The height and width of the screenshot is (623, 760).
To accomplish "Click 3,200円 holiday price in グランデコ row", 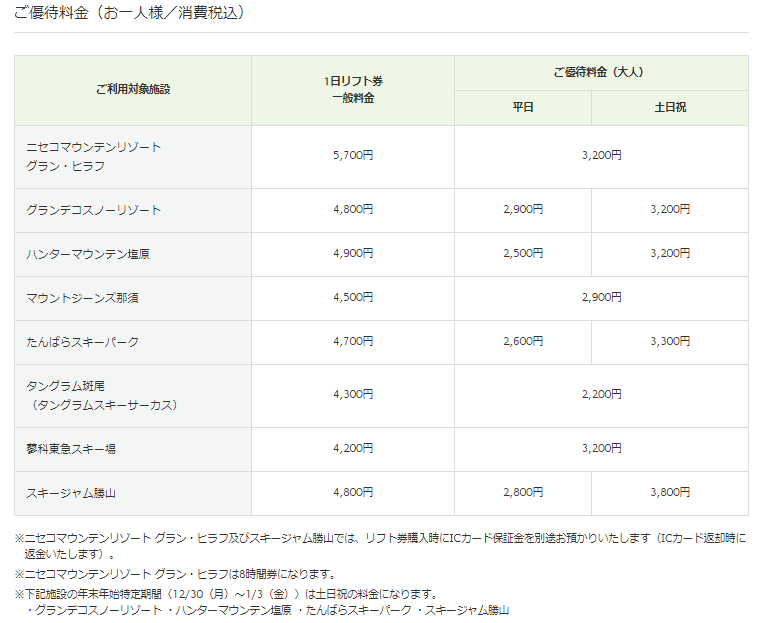I will [x=670, y=209].
